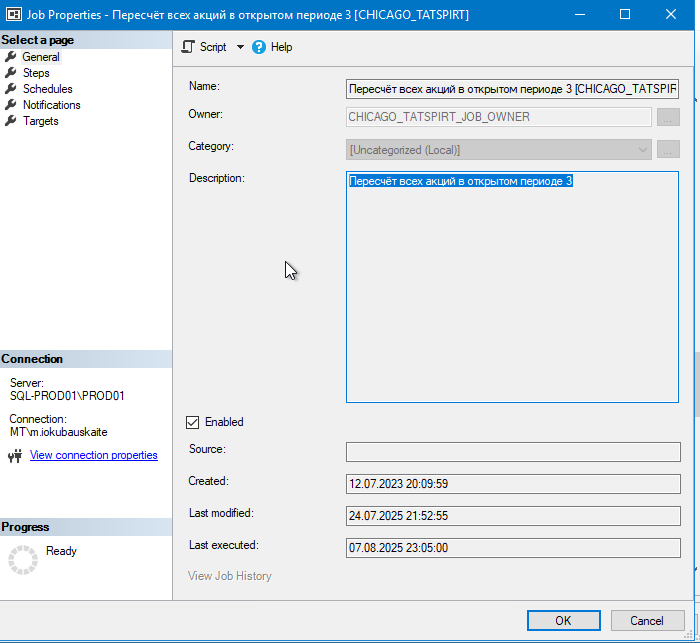This screenshot has height=643, width=700.
Task: Click the wrench icon beside Steps
Action: click(x=11, y=73)
